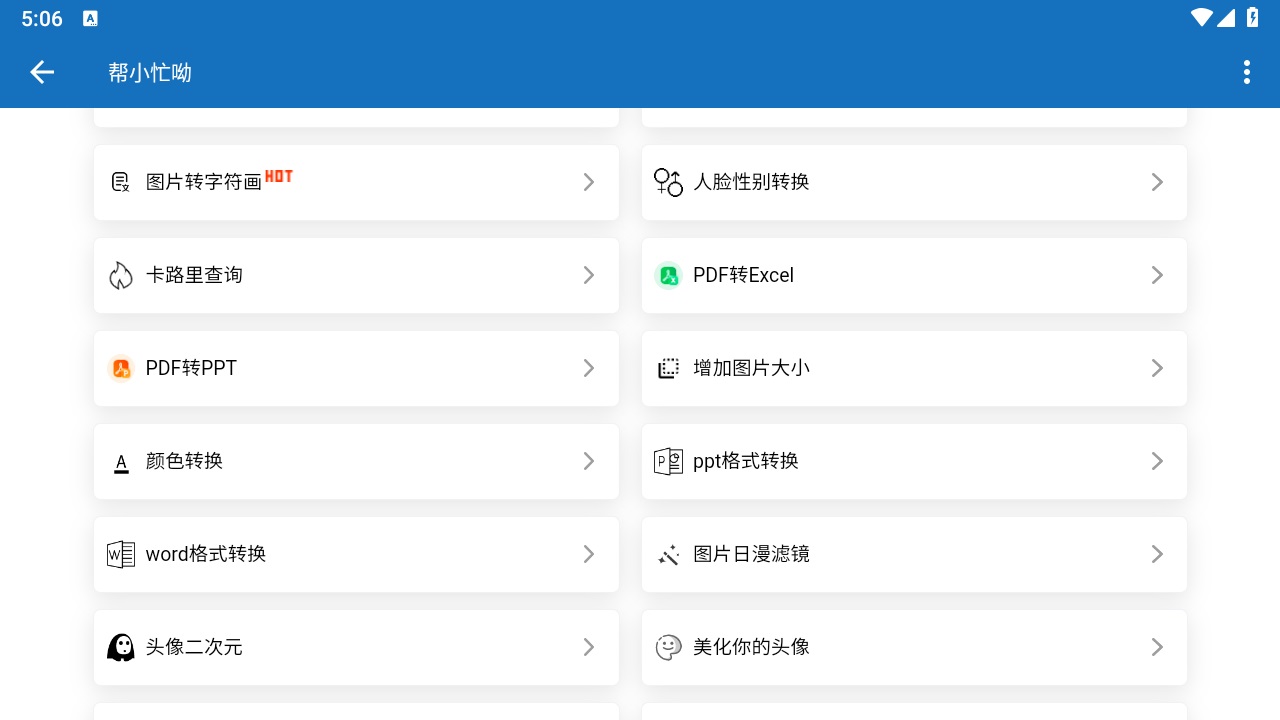Expand the PDF转Excel entry chevron
Viewport: 1280px width, 720px height.
click(1157, 275)
